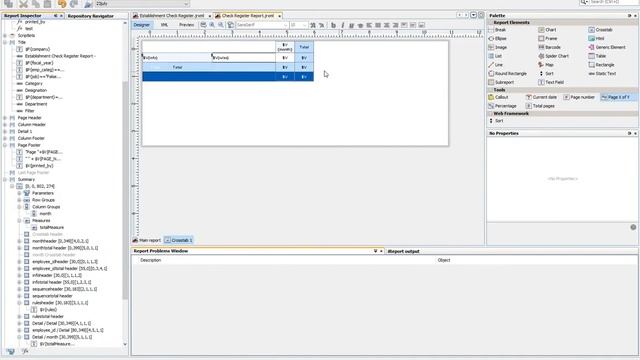Viewport: 640px width, 360px height.
Task: Select the Rectangle palette element
Action: 601,65
